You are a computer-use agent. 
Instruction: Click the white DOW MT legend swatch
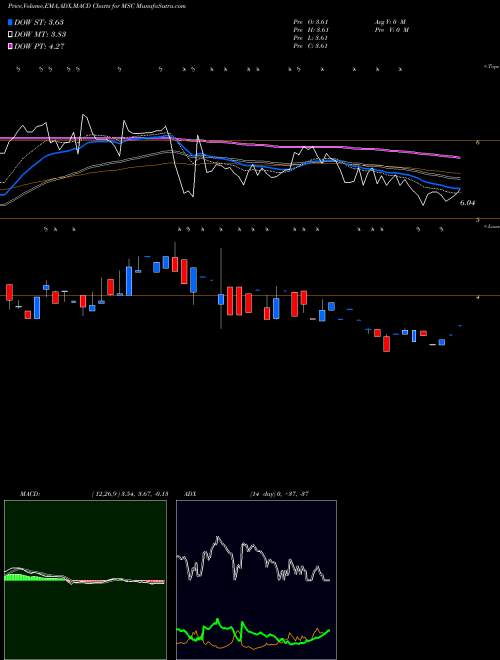(10, 35)
